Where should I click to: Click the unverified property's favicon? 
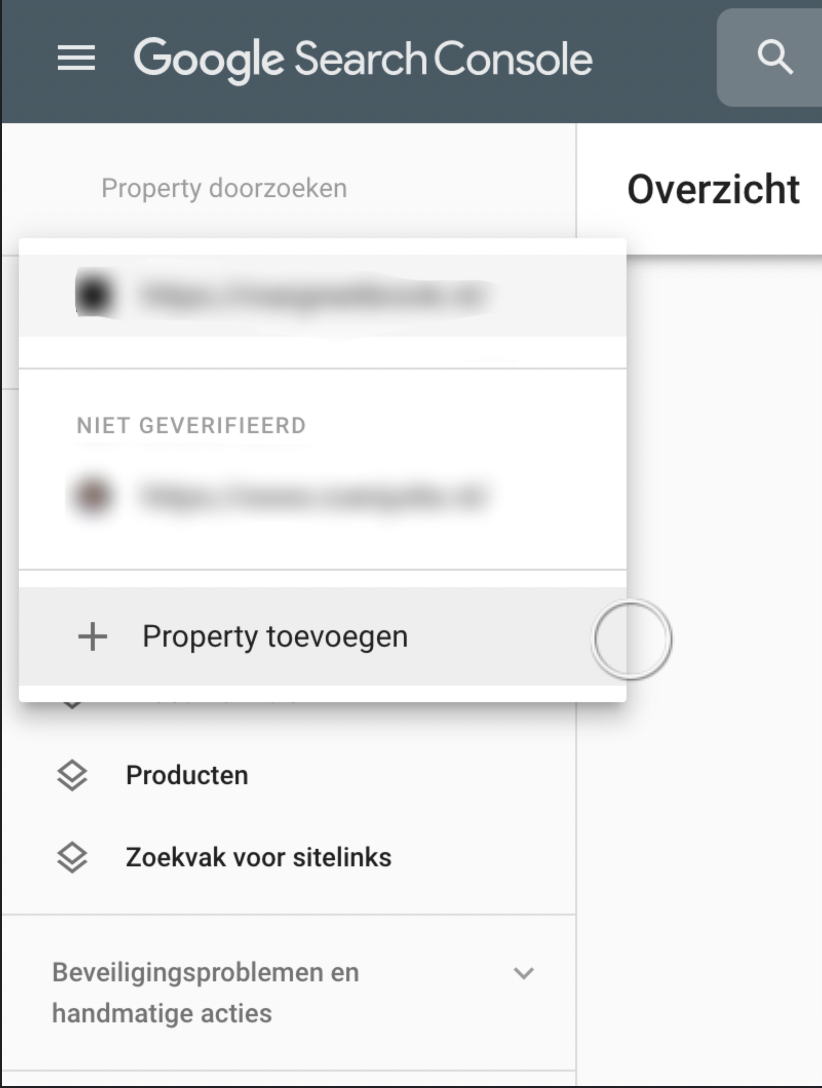point(92,496)
